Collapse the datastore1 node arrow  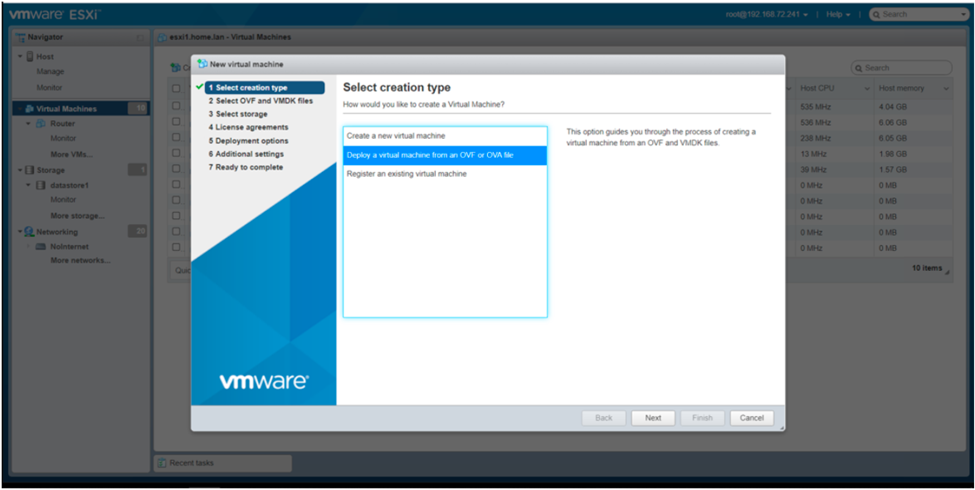coord(29,185)
